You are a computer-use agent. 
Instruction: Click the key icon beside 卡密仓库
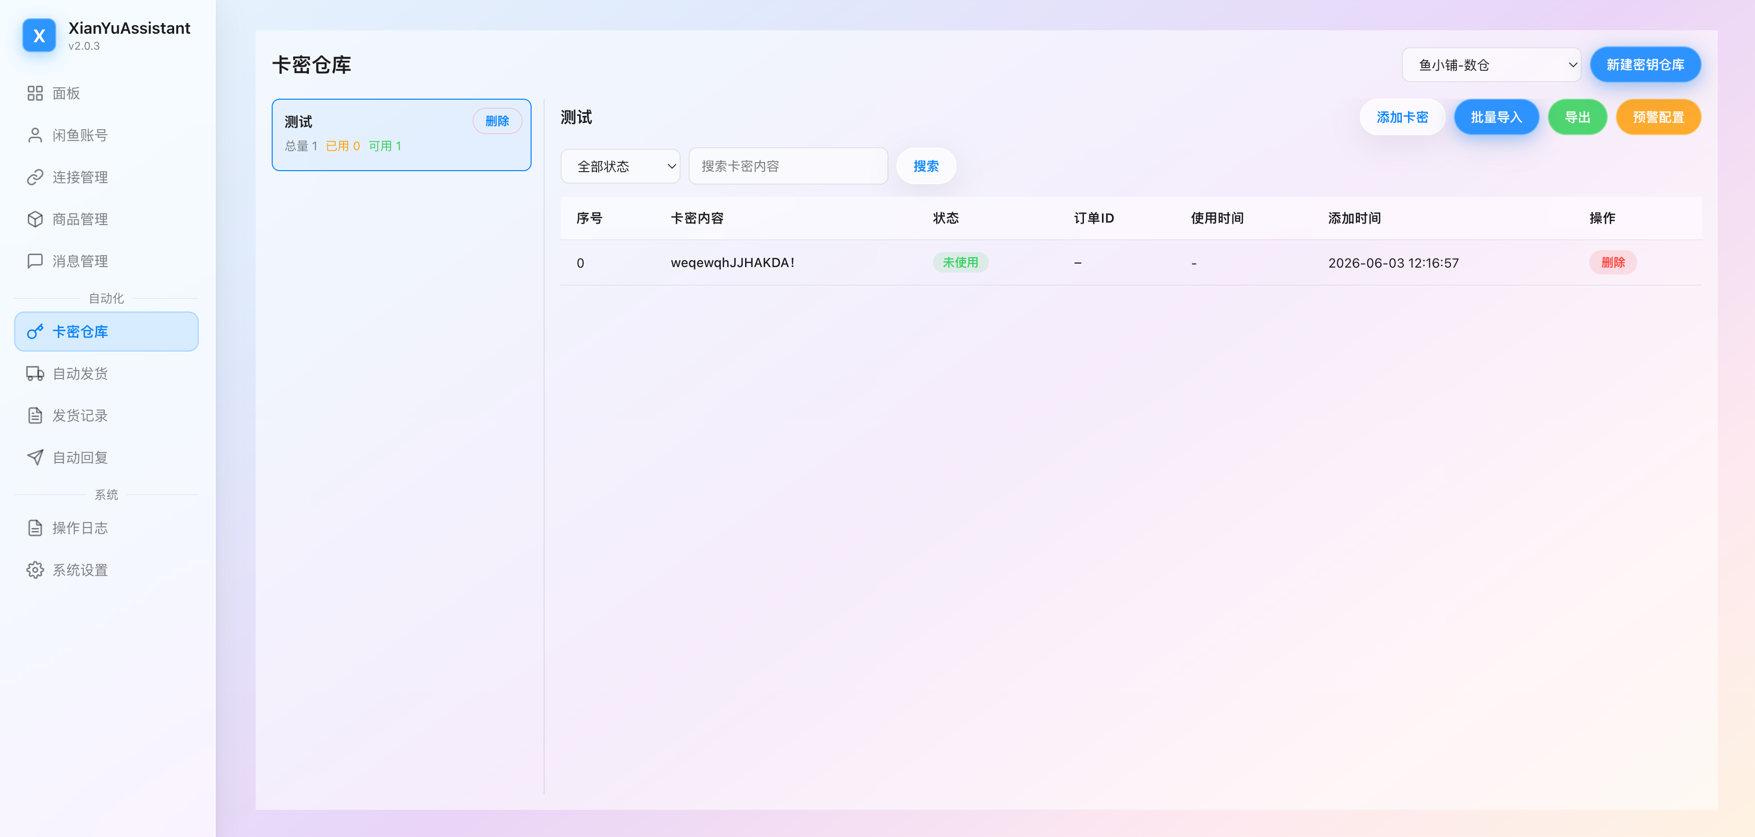click(35, 331)
